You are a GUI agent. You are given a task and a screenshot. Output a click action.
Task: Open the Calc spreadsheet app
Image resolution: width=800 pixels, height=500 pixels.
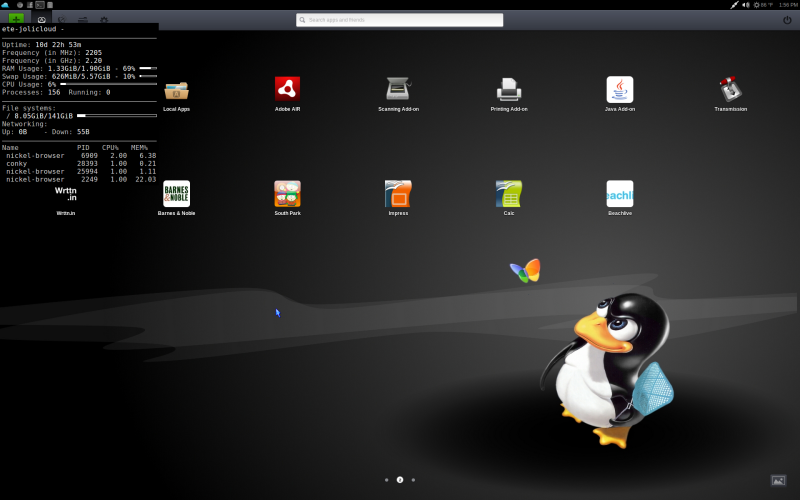[x=509, y=194]
